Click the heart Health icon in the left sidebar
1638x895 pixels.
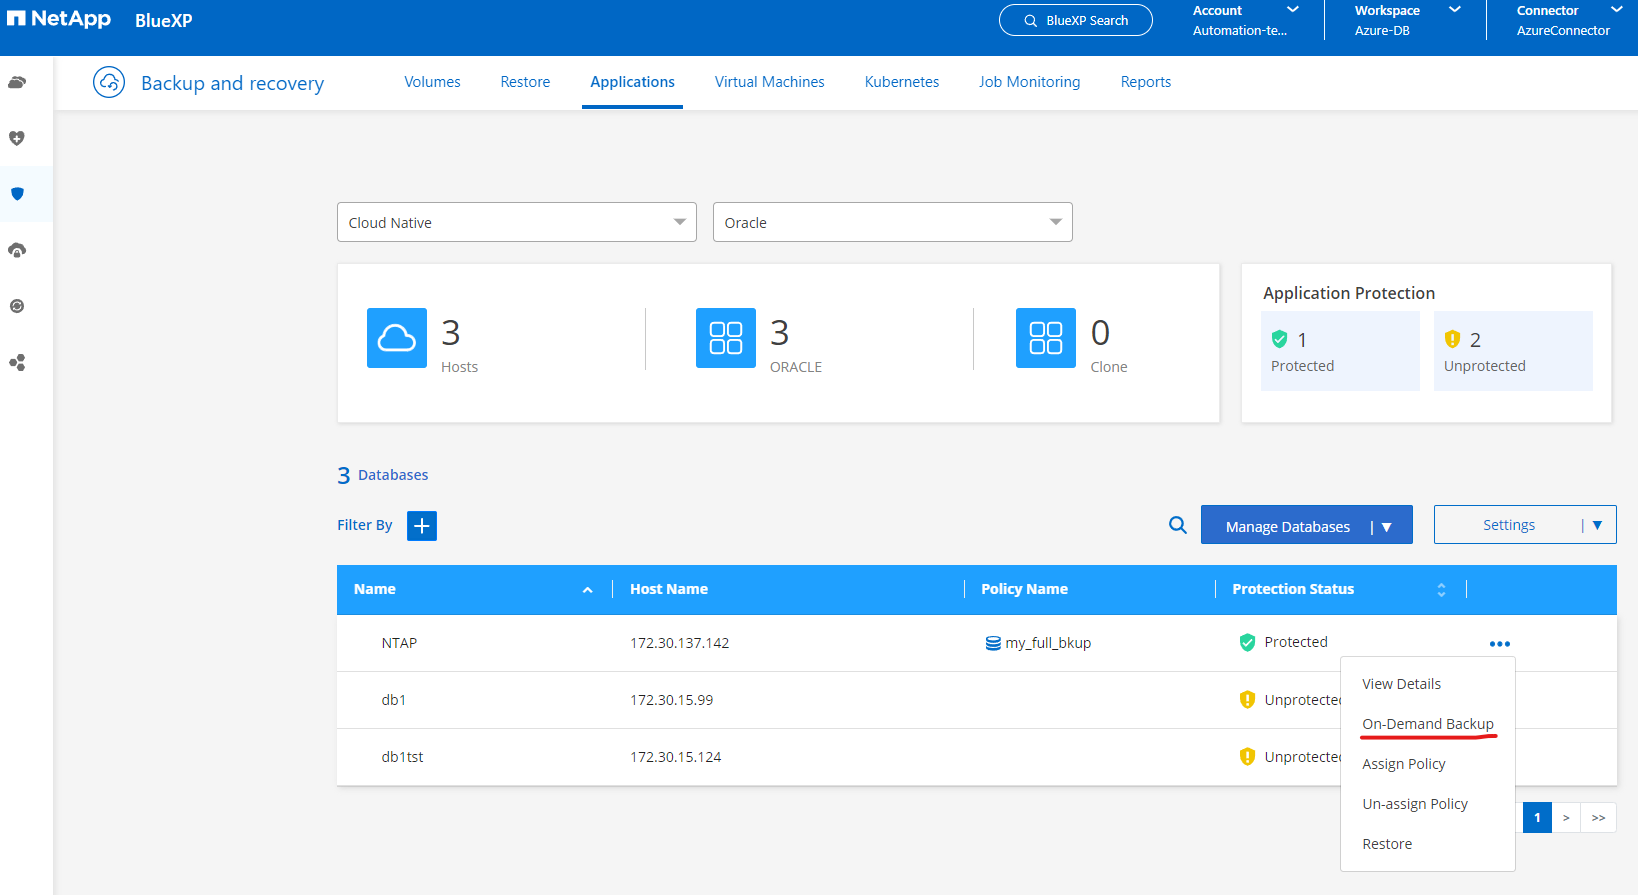(x=17, y=138)
